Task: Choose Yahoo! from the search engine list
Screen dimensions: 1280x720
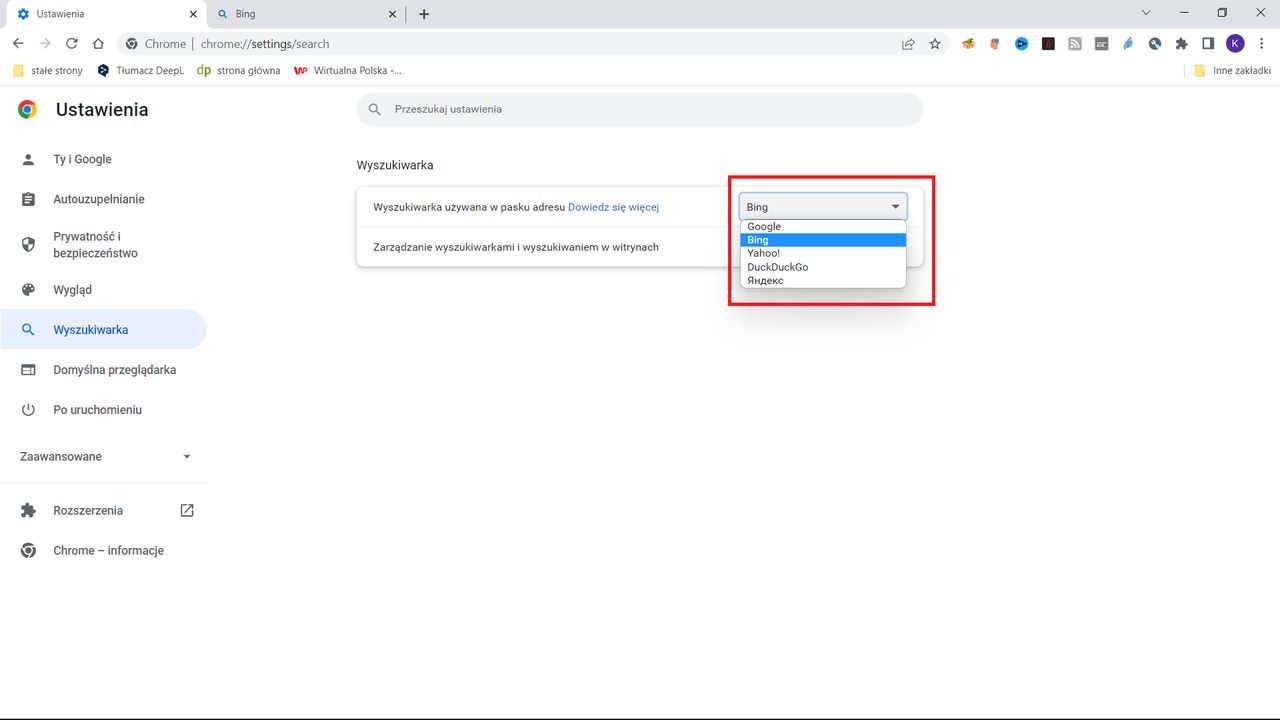Action: pos(823,253)
